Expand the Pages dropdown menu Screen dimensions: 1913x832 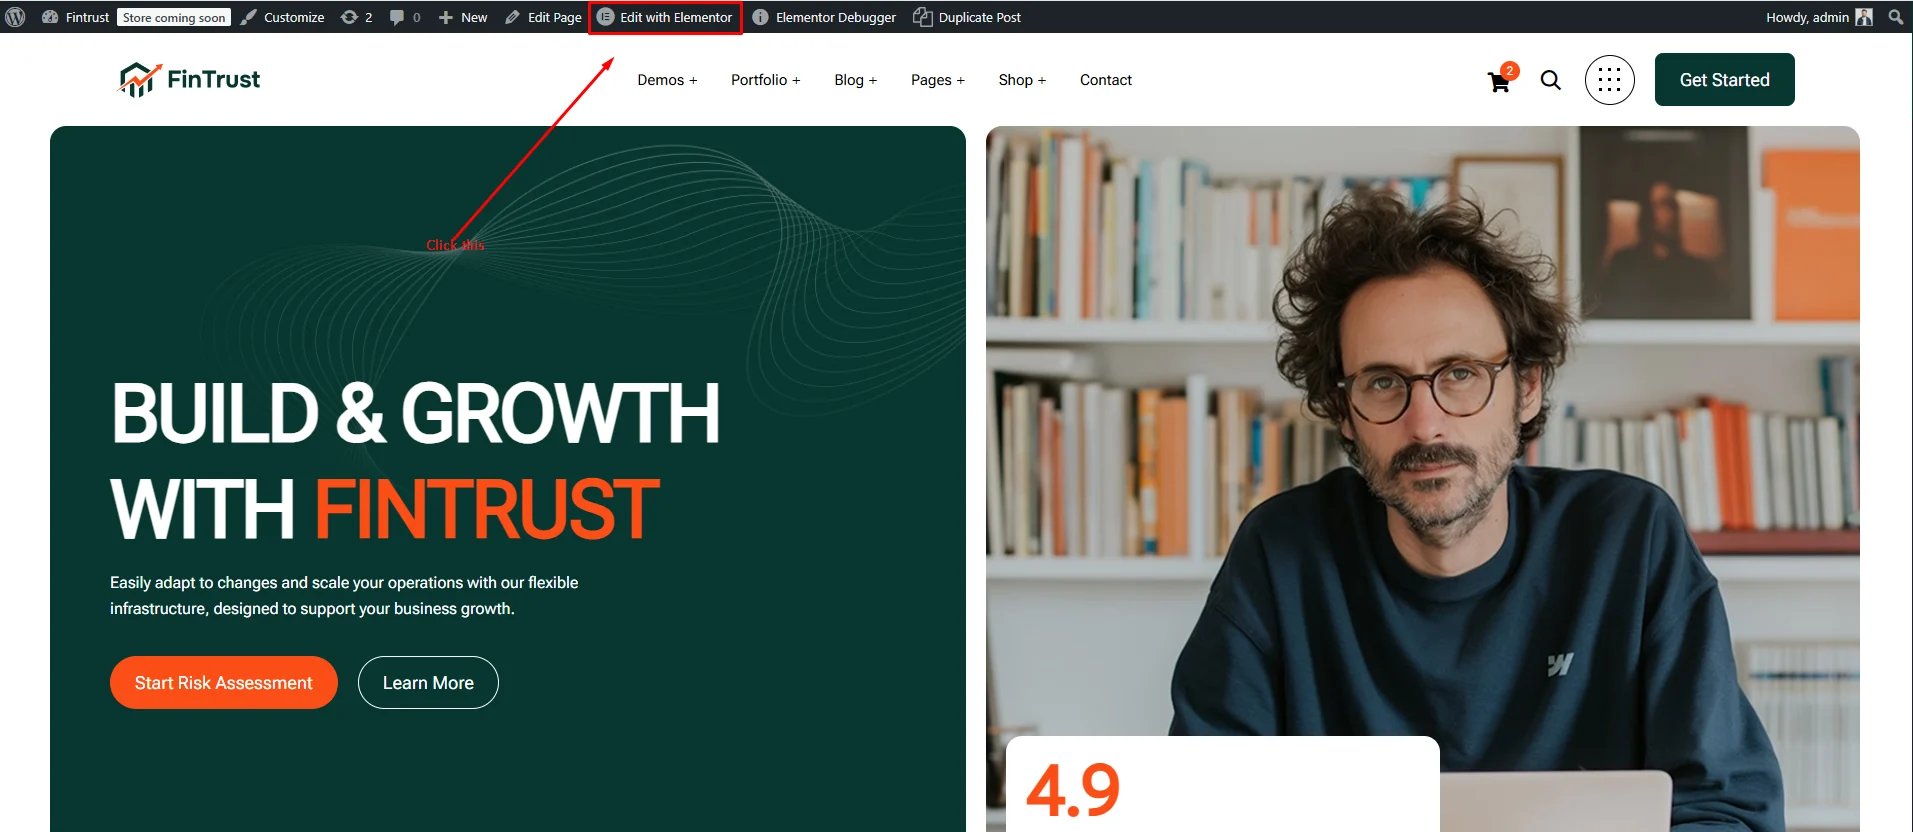937,80
